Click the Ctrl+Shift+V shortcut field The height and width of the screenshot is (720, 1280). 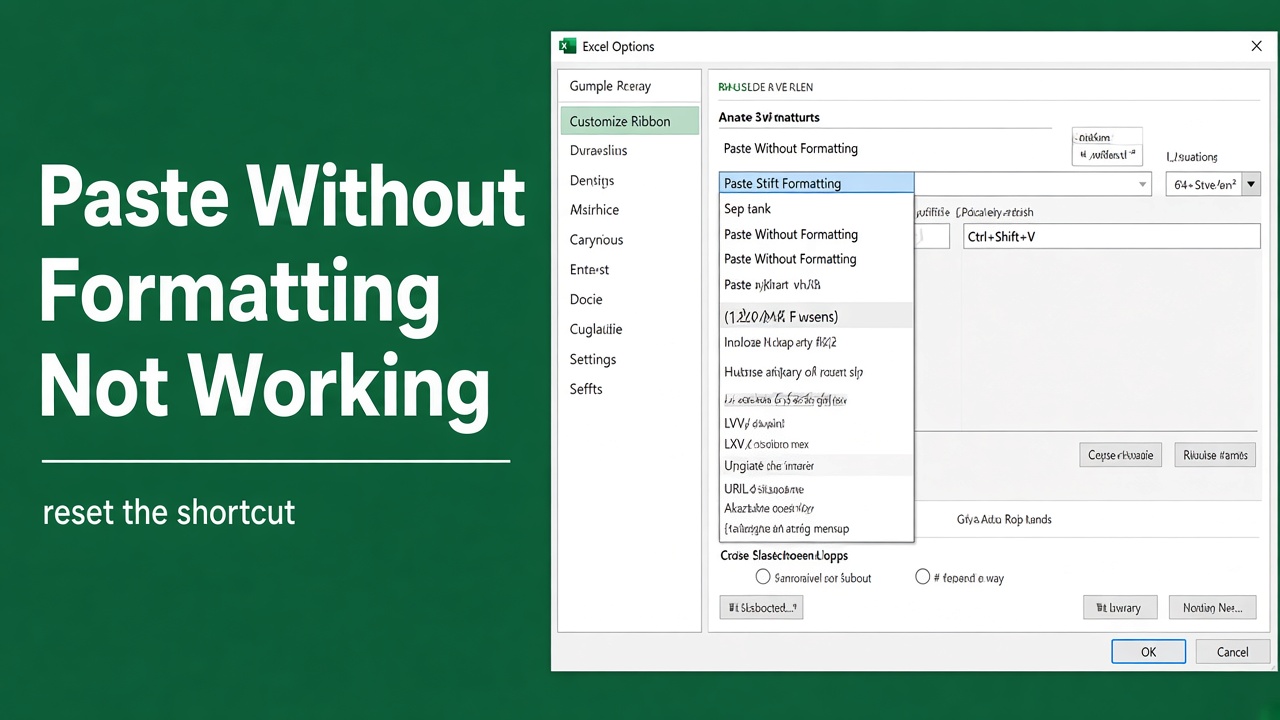click(1110, 236)
